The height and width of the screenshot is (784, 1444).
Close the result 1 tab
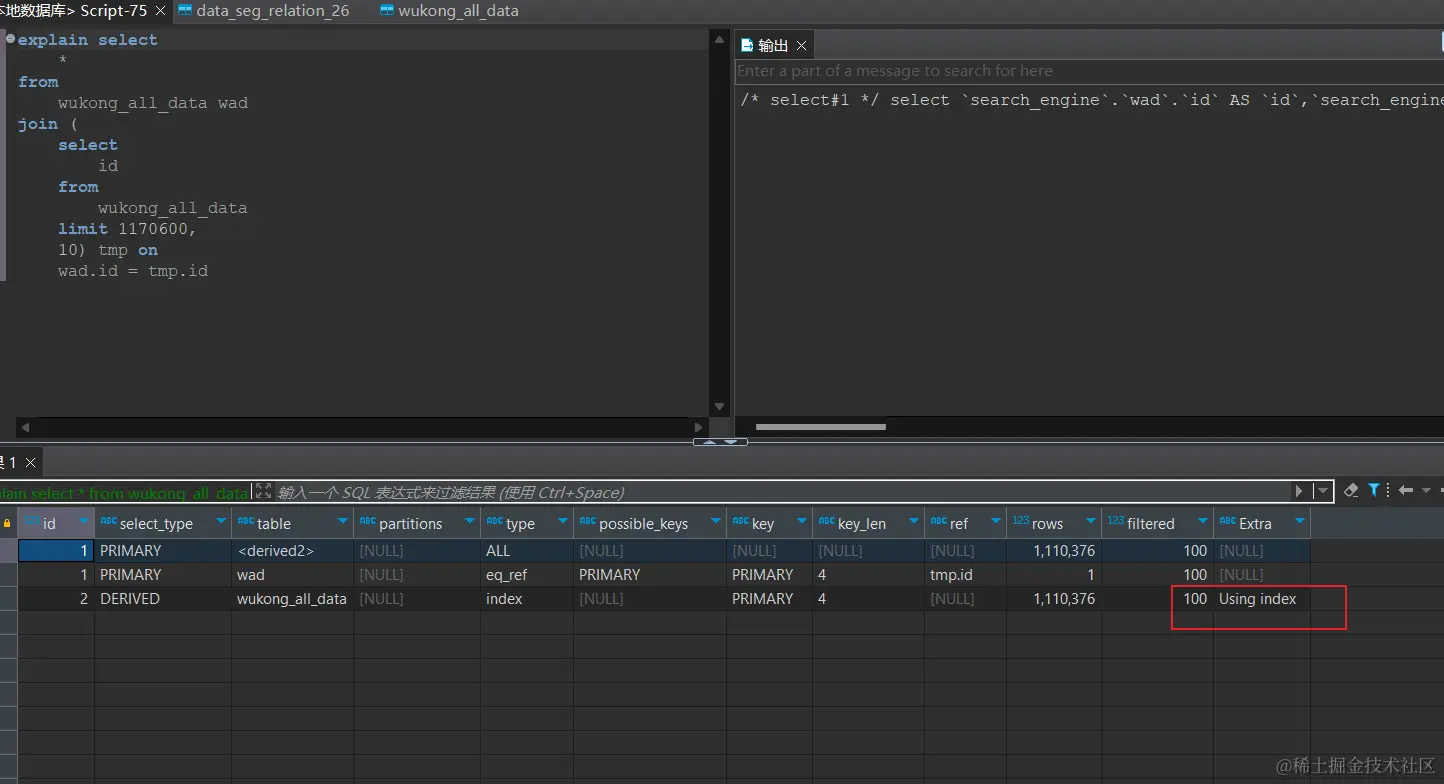click(x=30, y=463)
